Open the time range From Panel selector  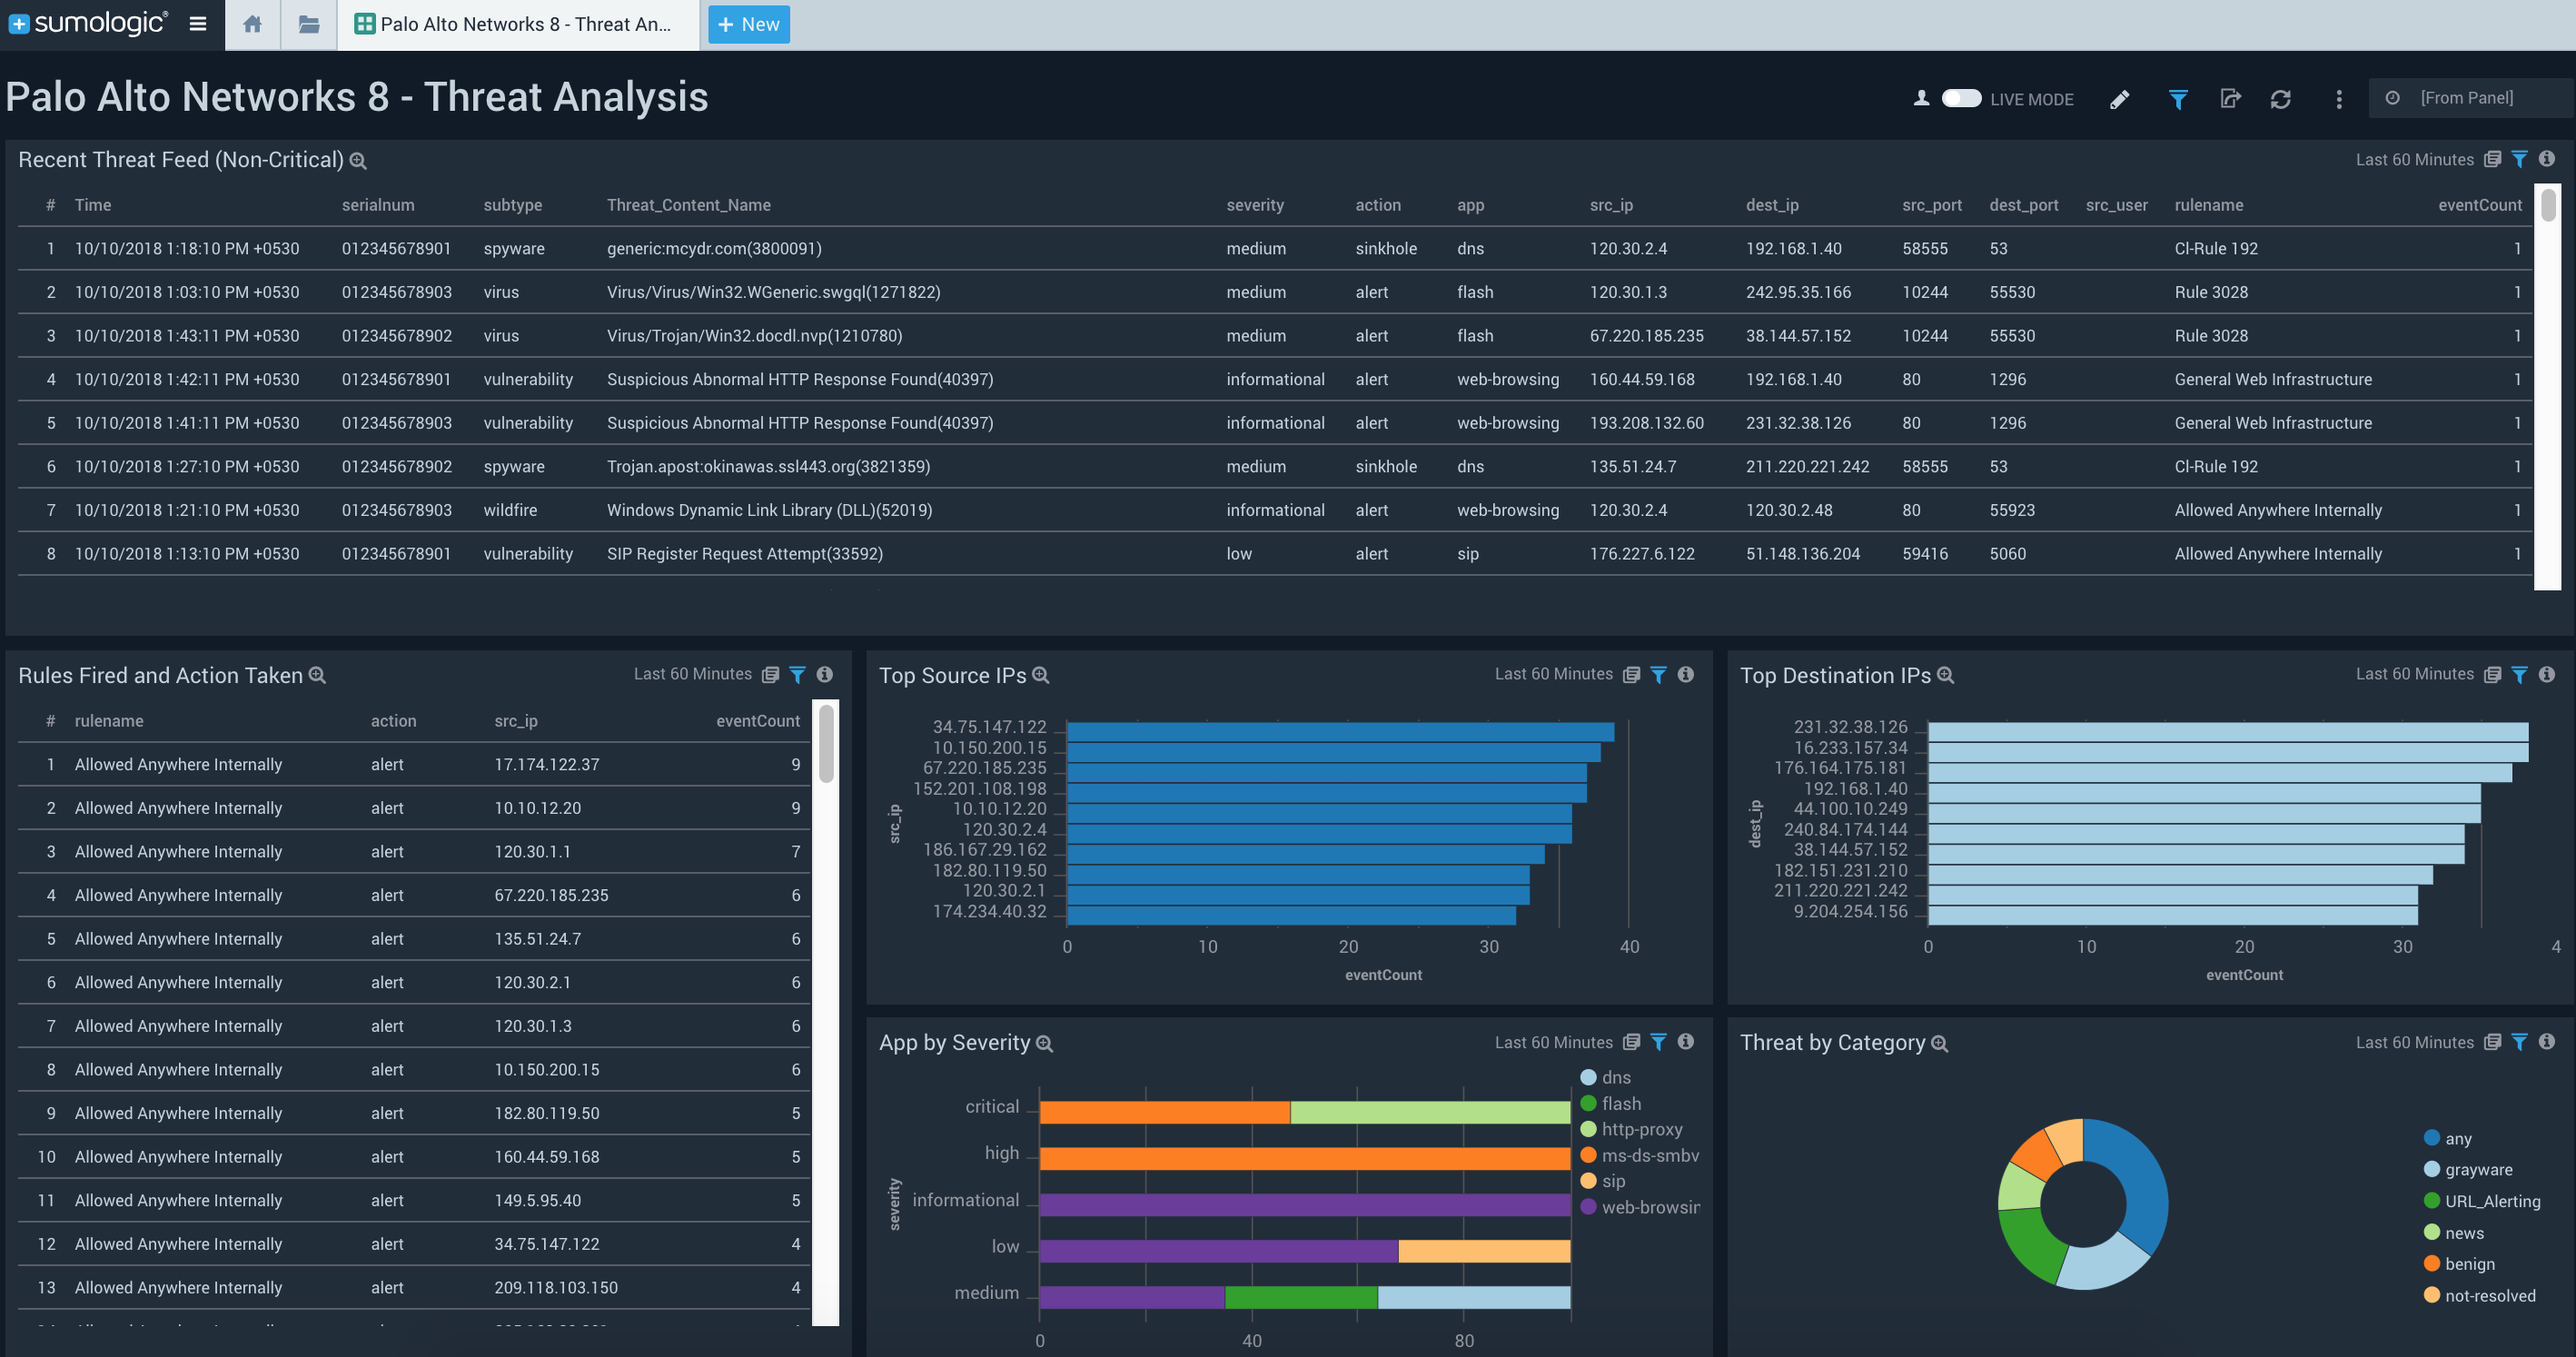point(2470,98)
